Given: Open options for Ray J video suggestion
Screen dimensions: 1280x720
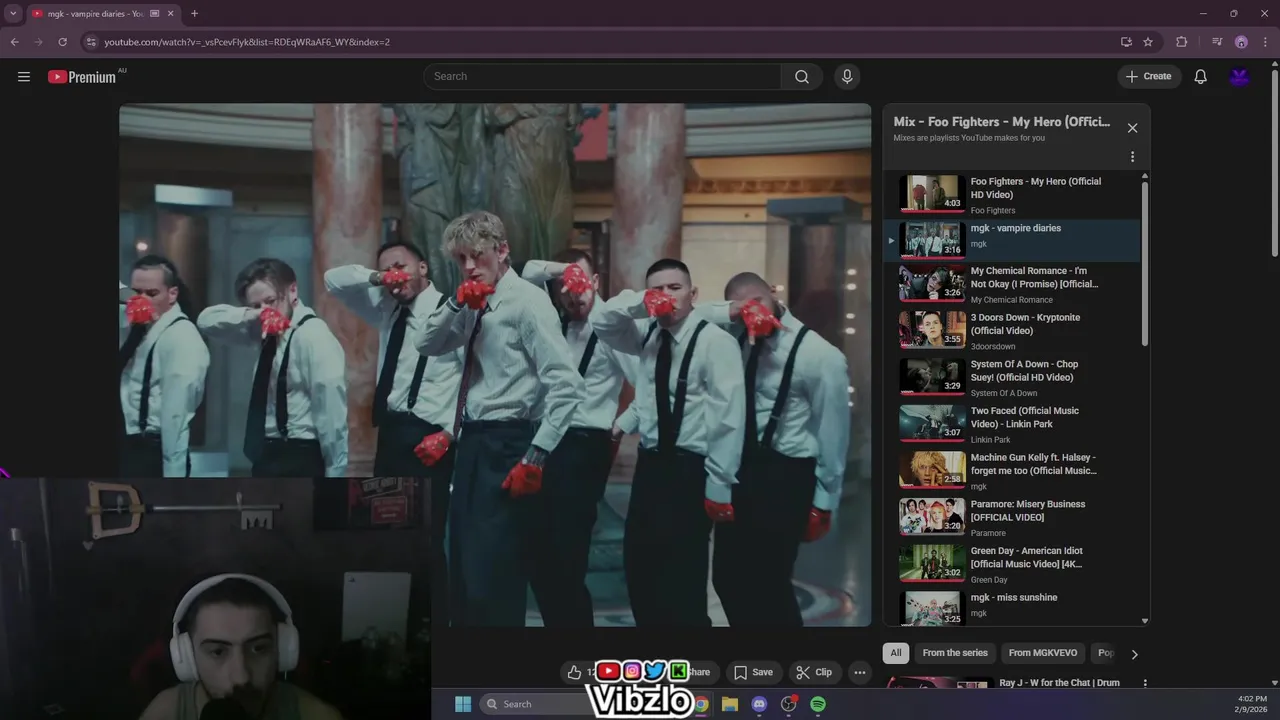Looking at the screenshot, I should pyautogui.click(x=1145, y=684).
